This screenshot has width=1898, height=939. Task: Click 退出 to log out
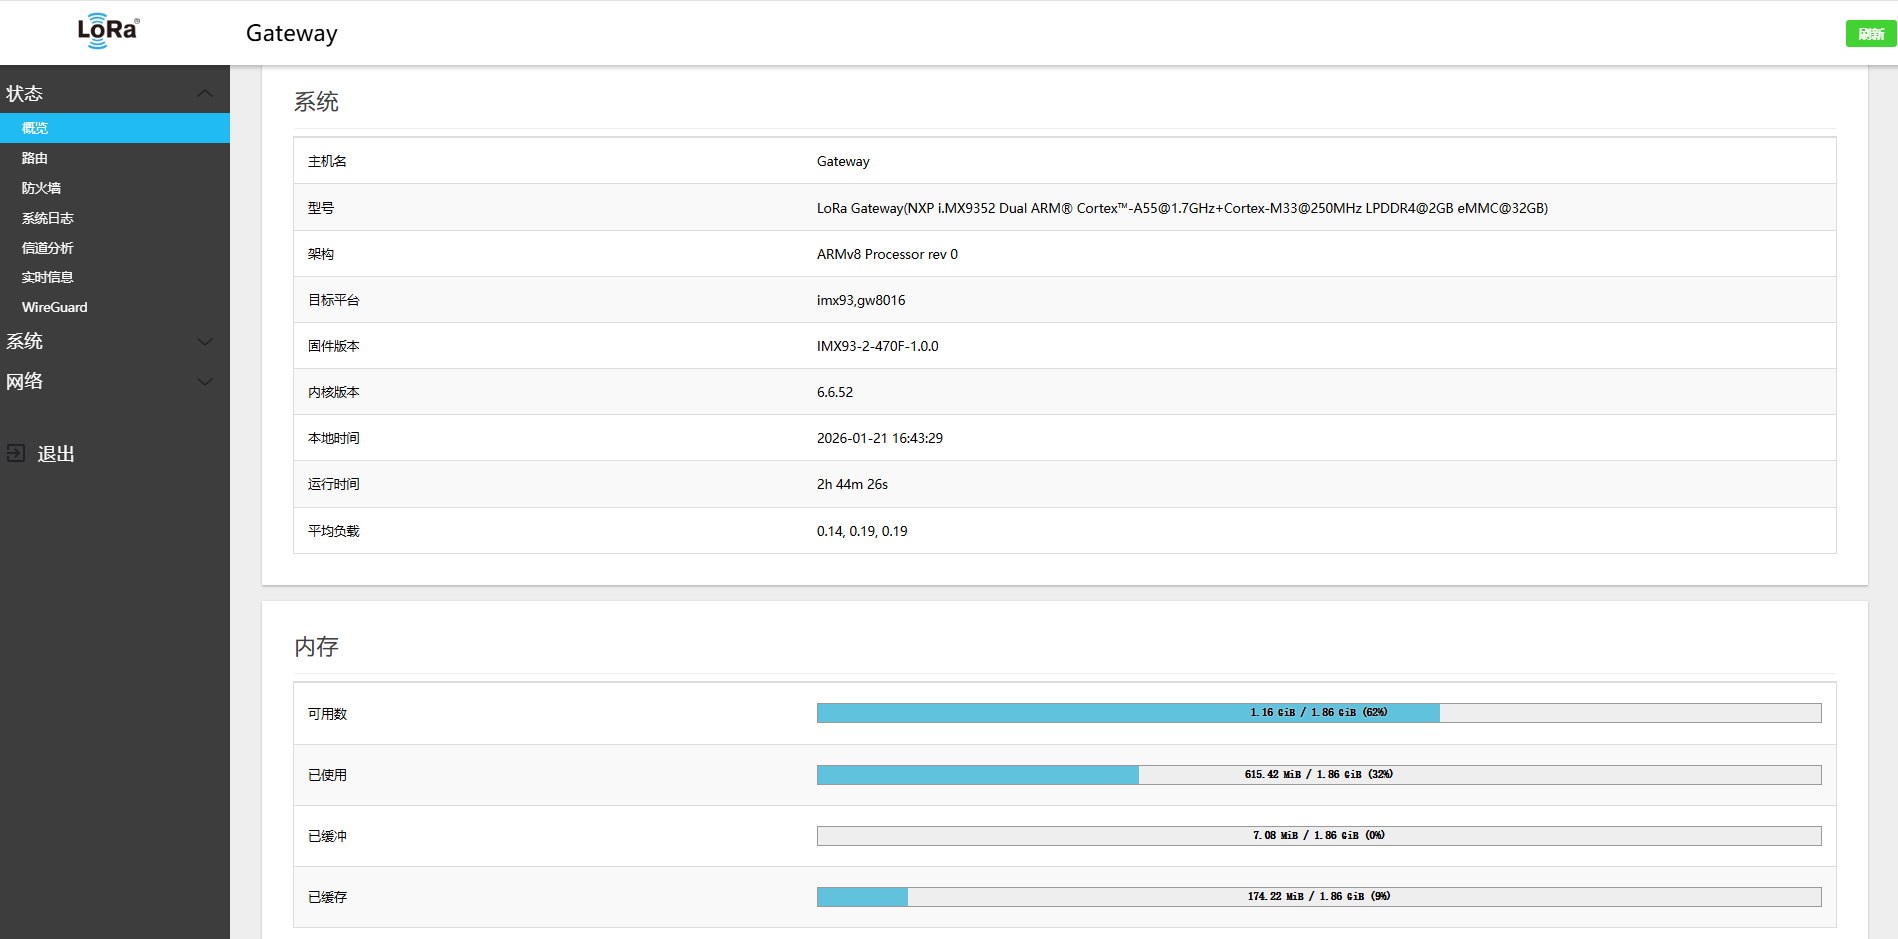[56, 454]
